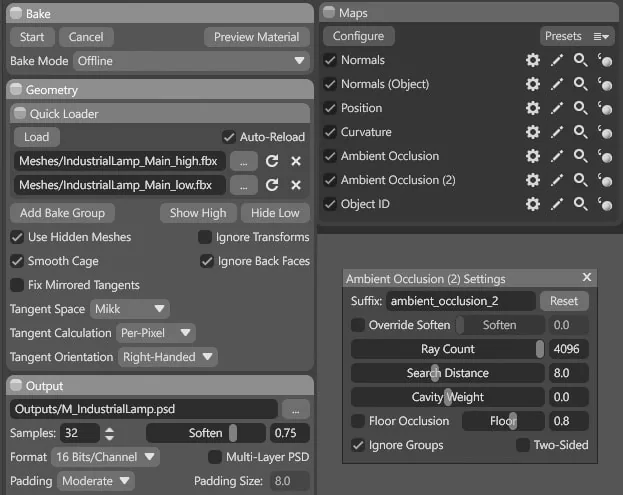Reload the IndustrialLamp_Main_high.fbx mesh
Screen dimensions: 623x495
pyautogui.click(x=272, y=161)
